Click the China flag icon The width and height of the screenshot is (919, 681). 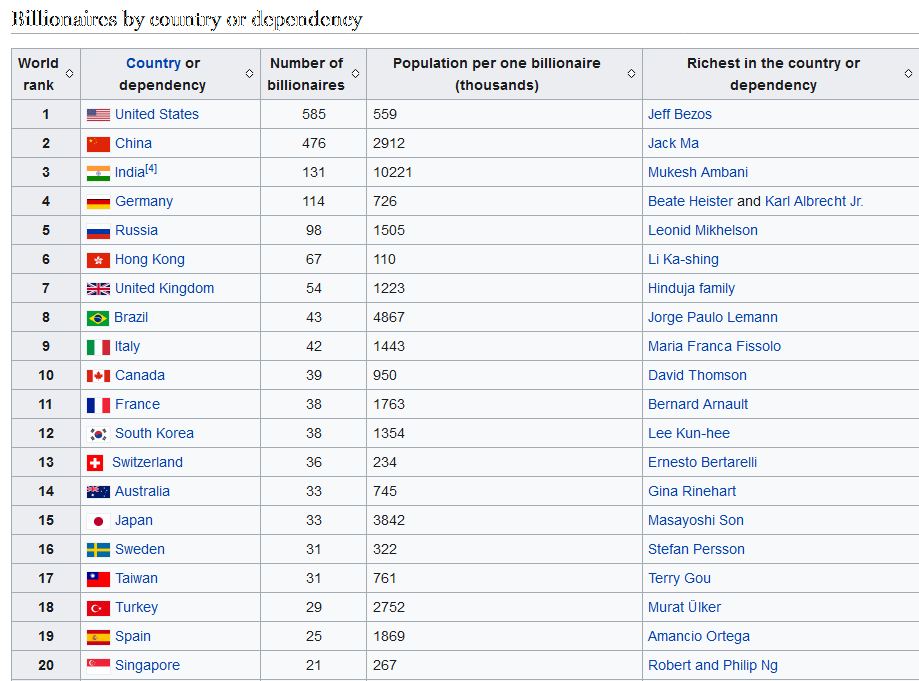pos(98,144)
